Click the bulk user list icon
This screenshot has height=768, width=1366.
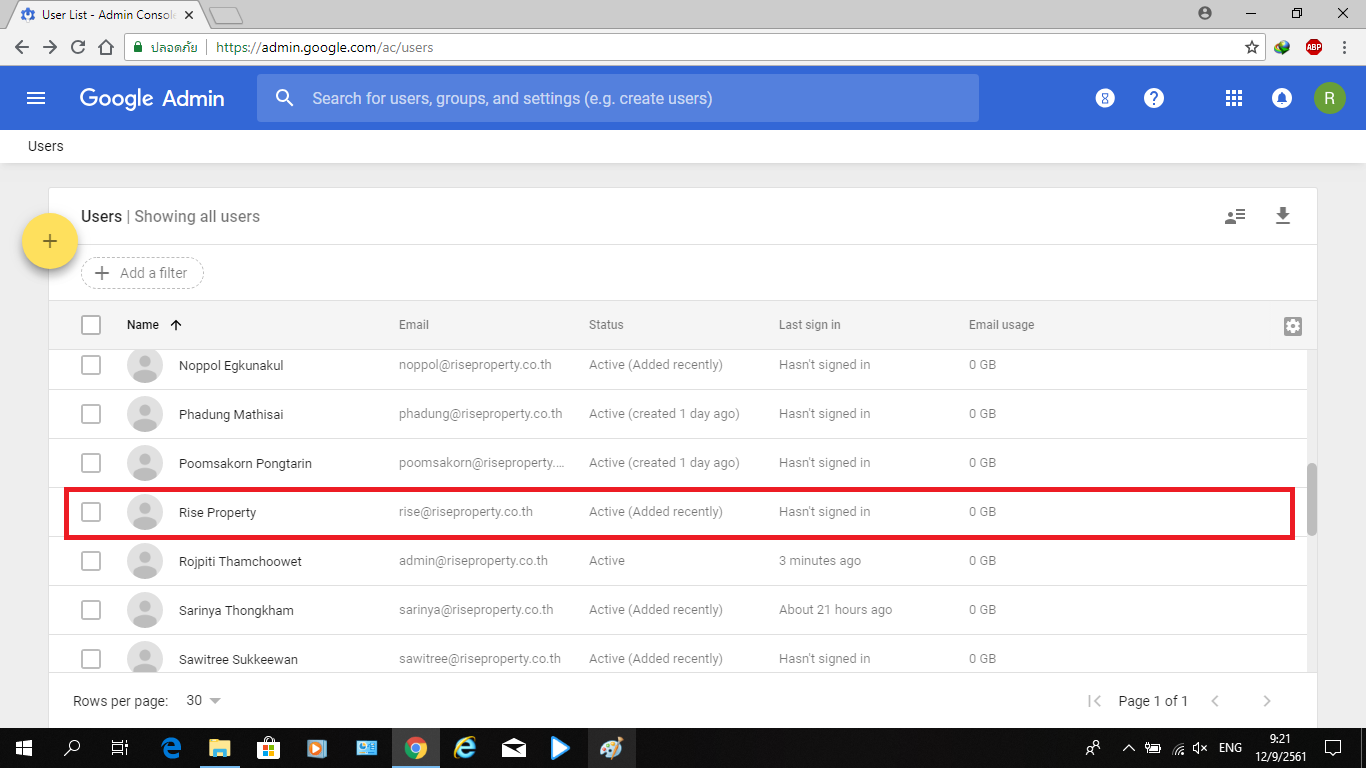1235,216
